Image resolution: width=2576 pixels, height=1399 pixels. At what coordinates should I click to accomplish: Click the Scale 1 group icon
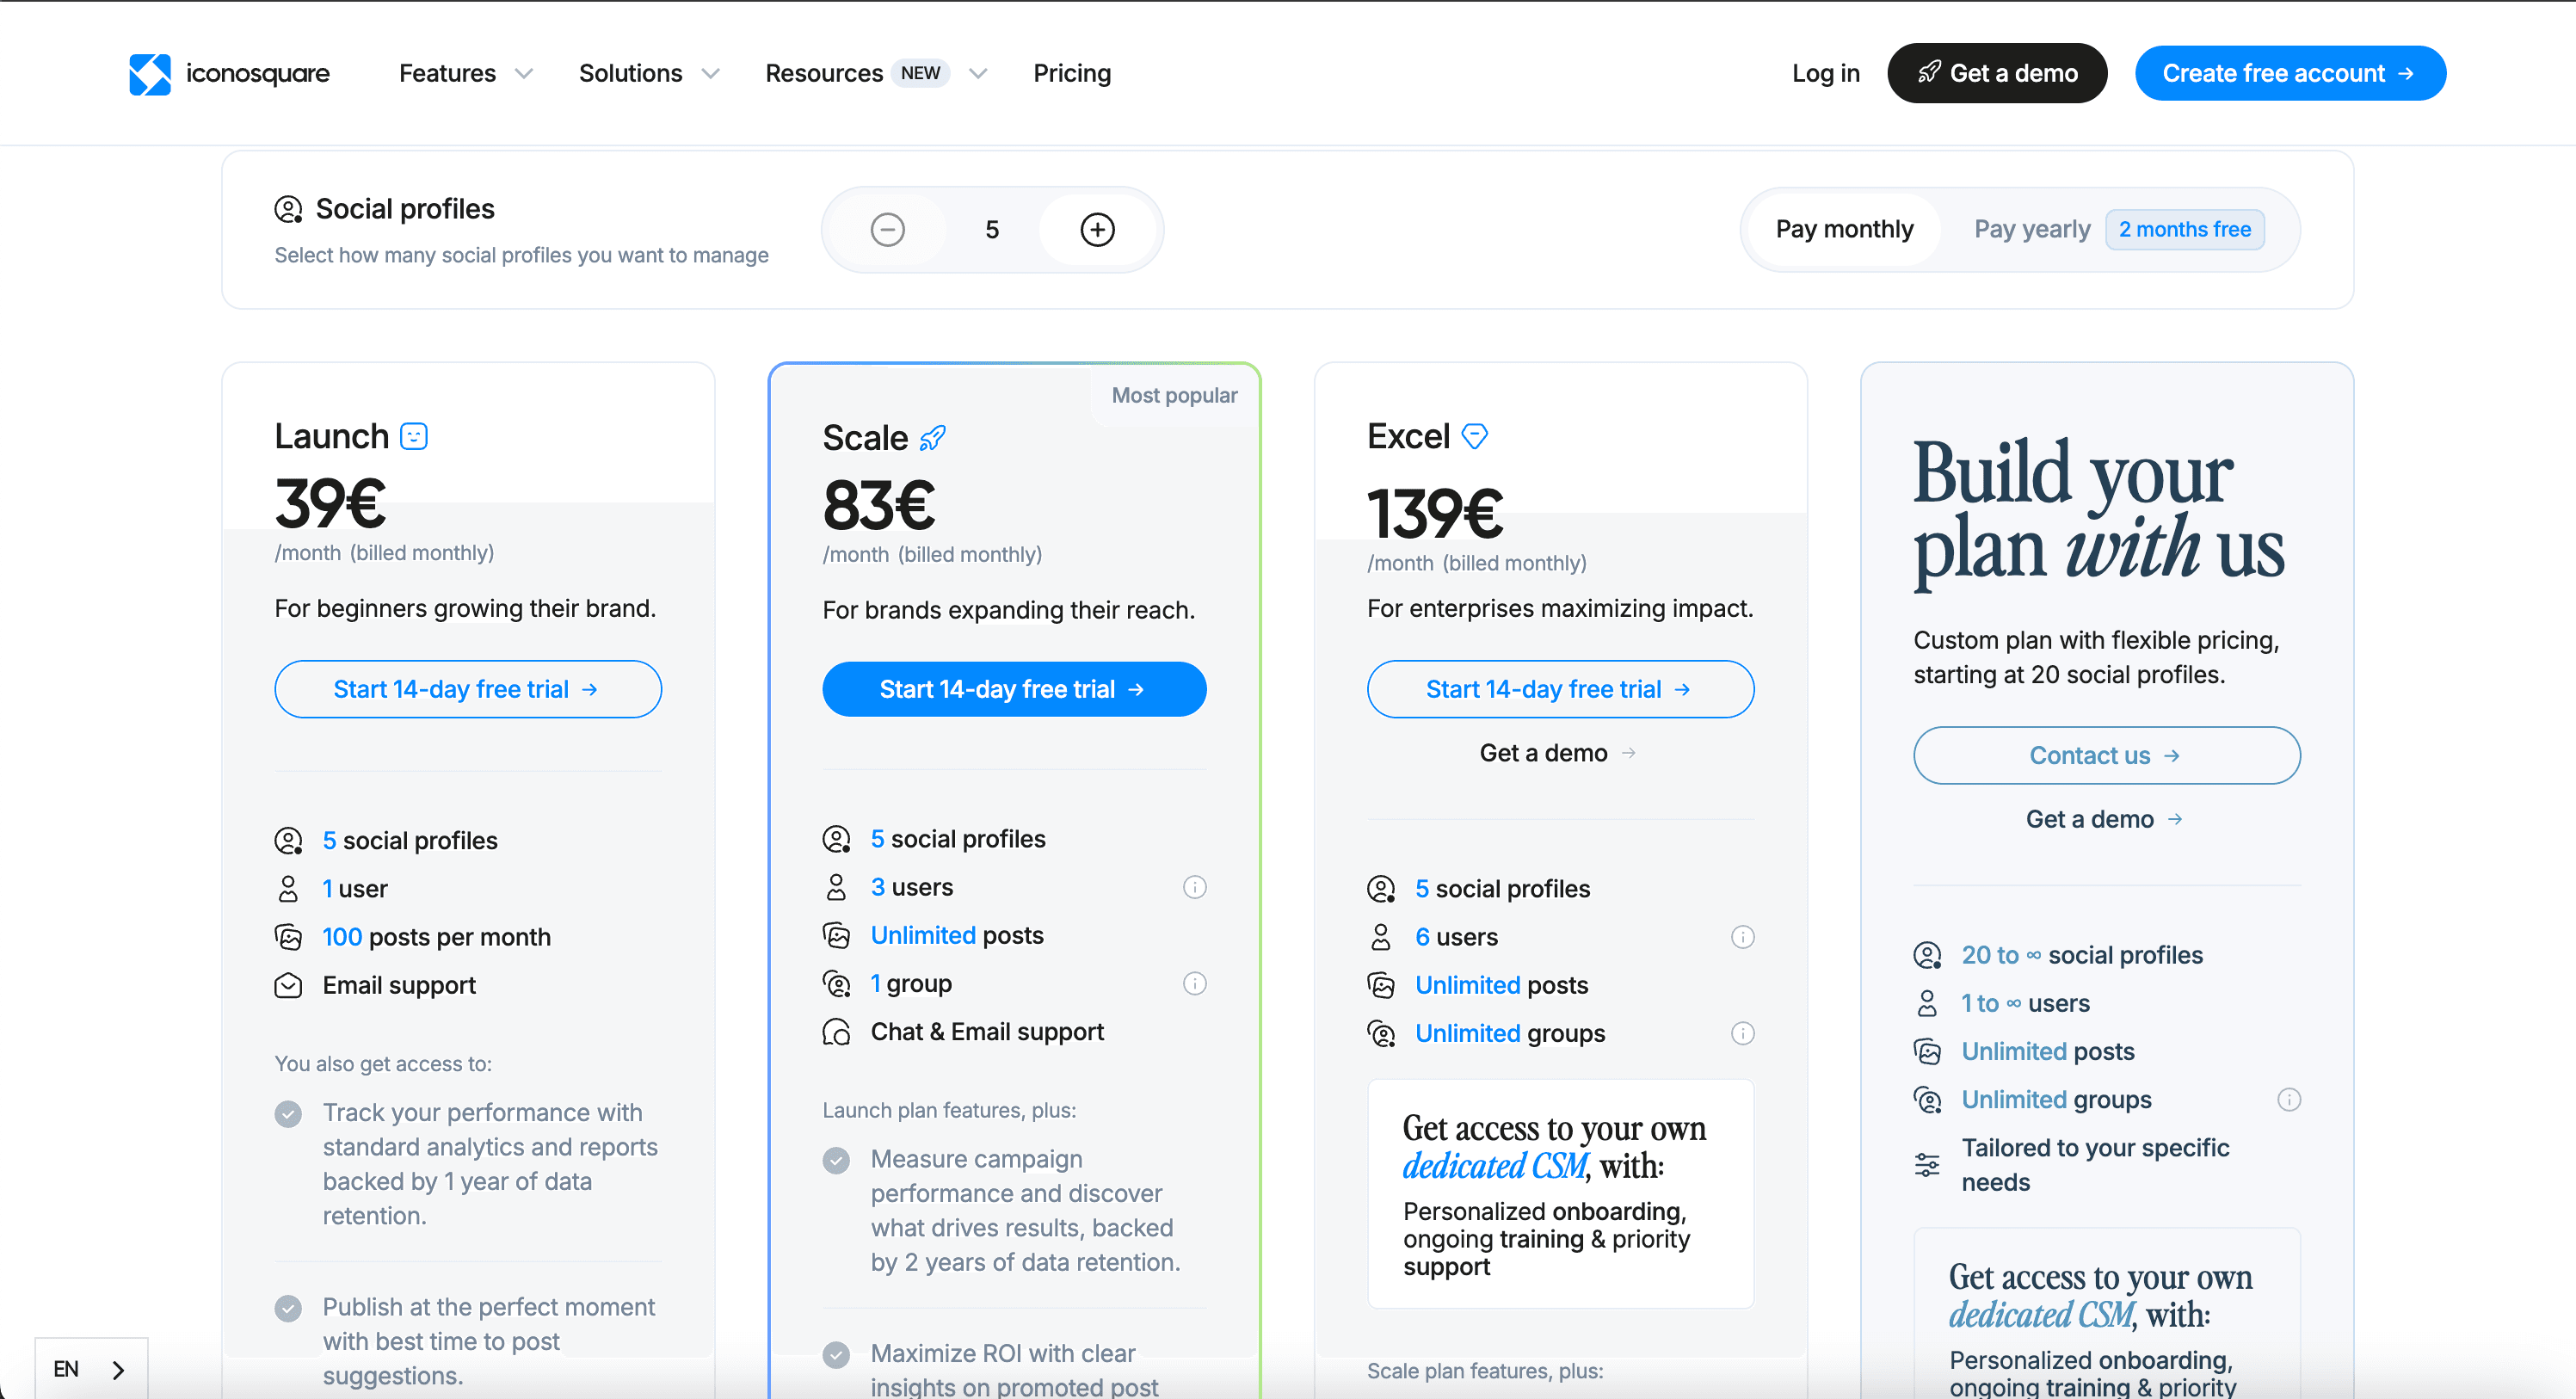tap(836, 984)
